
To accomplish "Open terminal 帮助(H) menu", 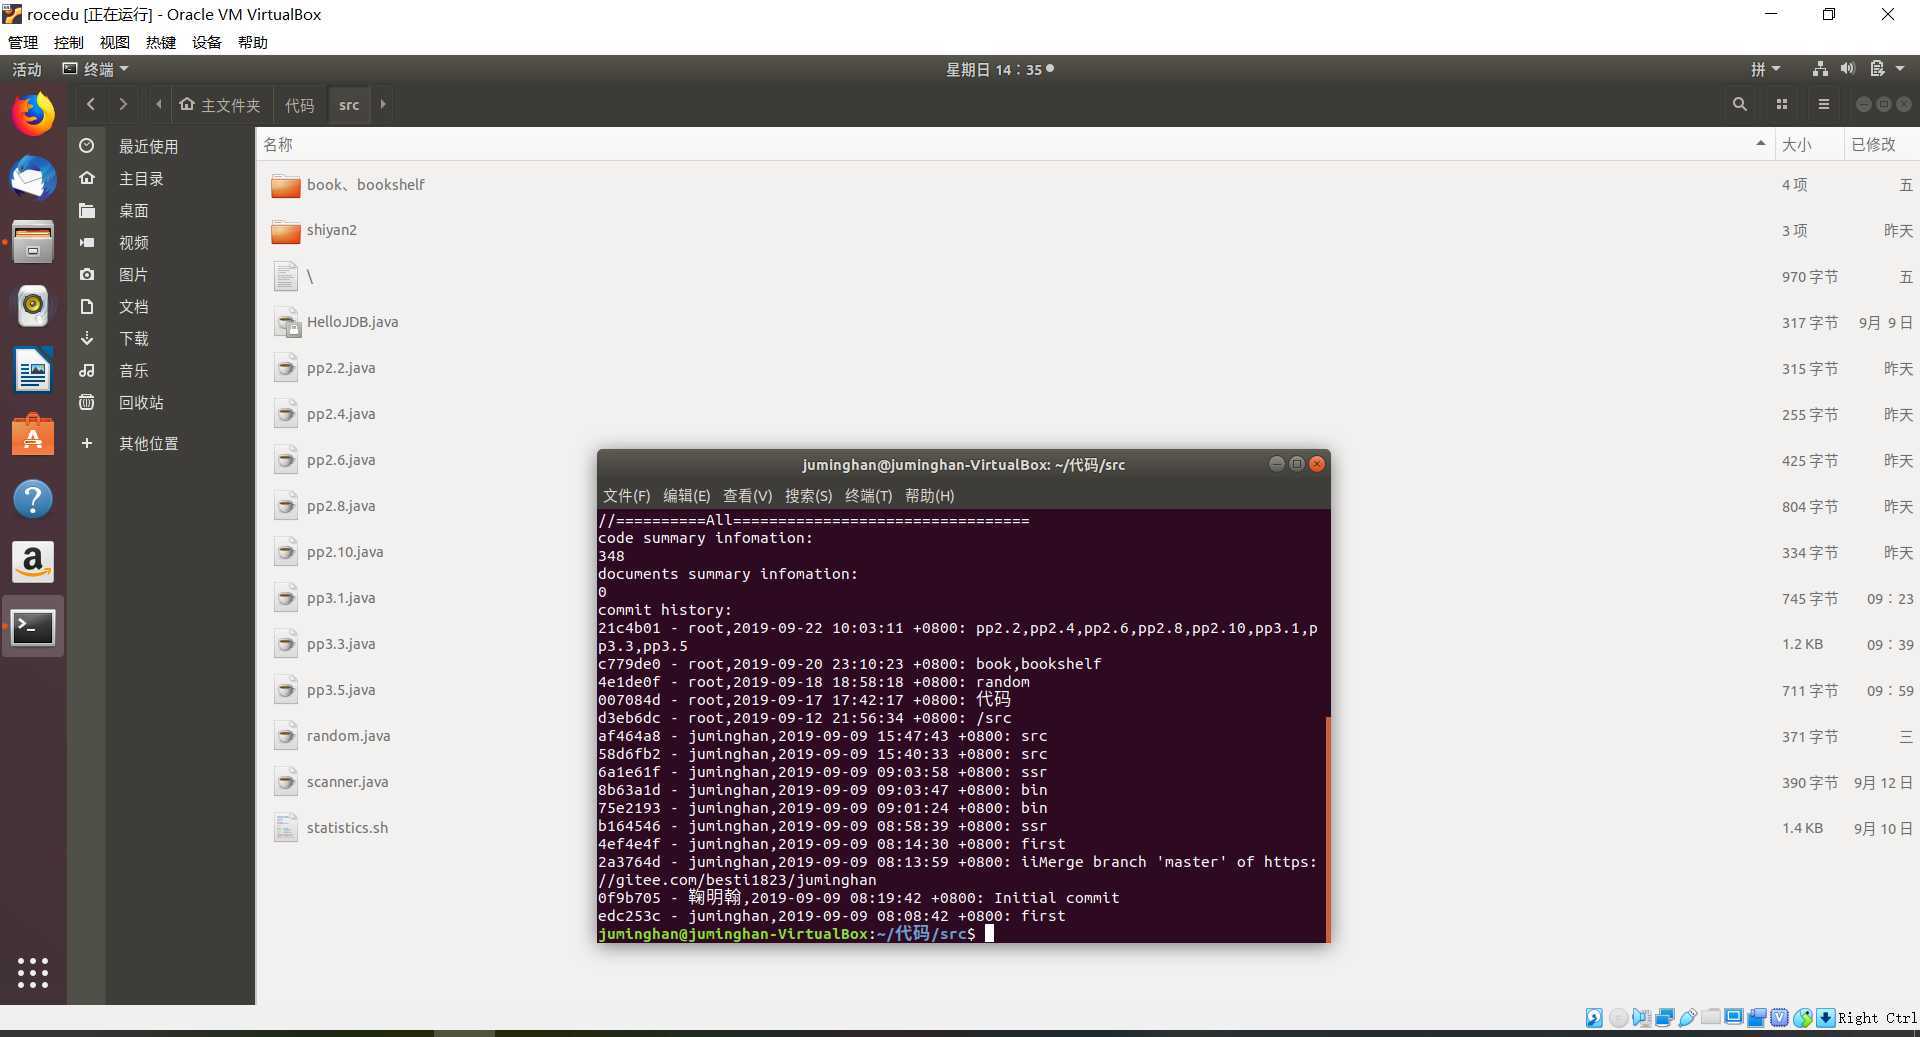I will point(929,496).
